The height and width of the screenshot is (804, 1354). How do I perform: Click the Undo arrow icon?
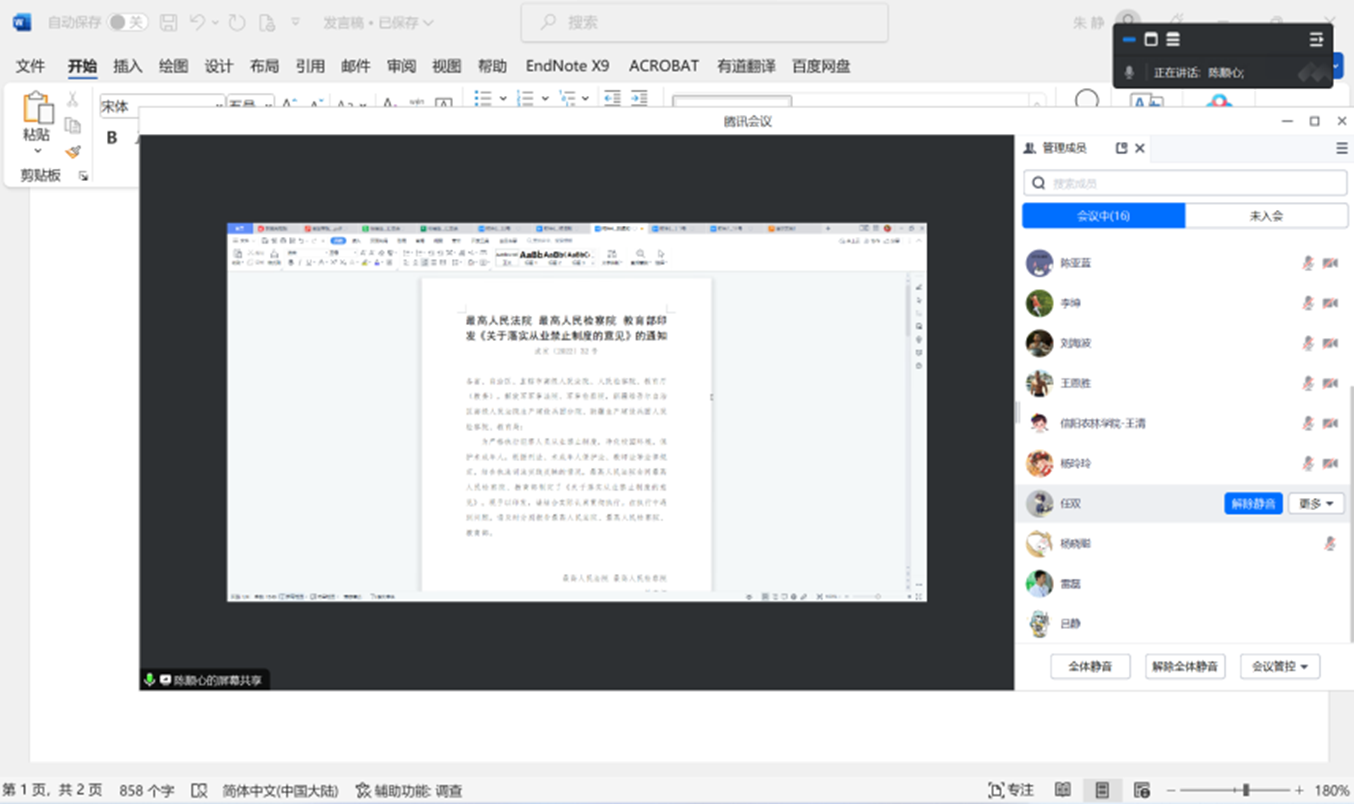pyautogui.click(x=198, y=22)
